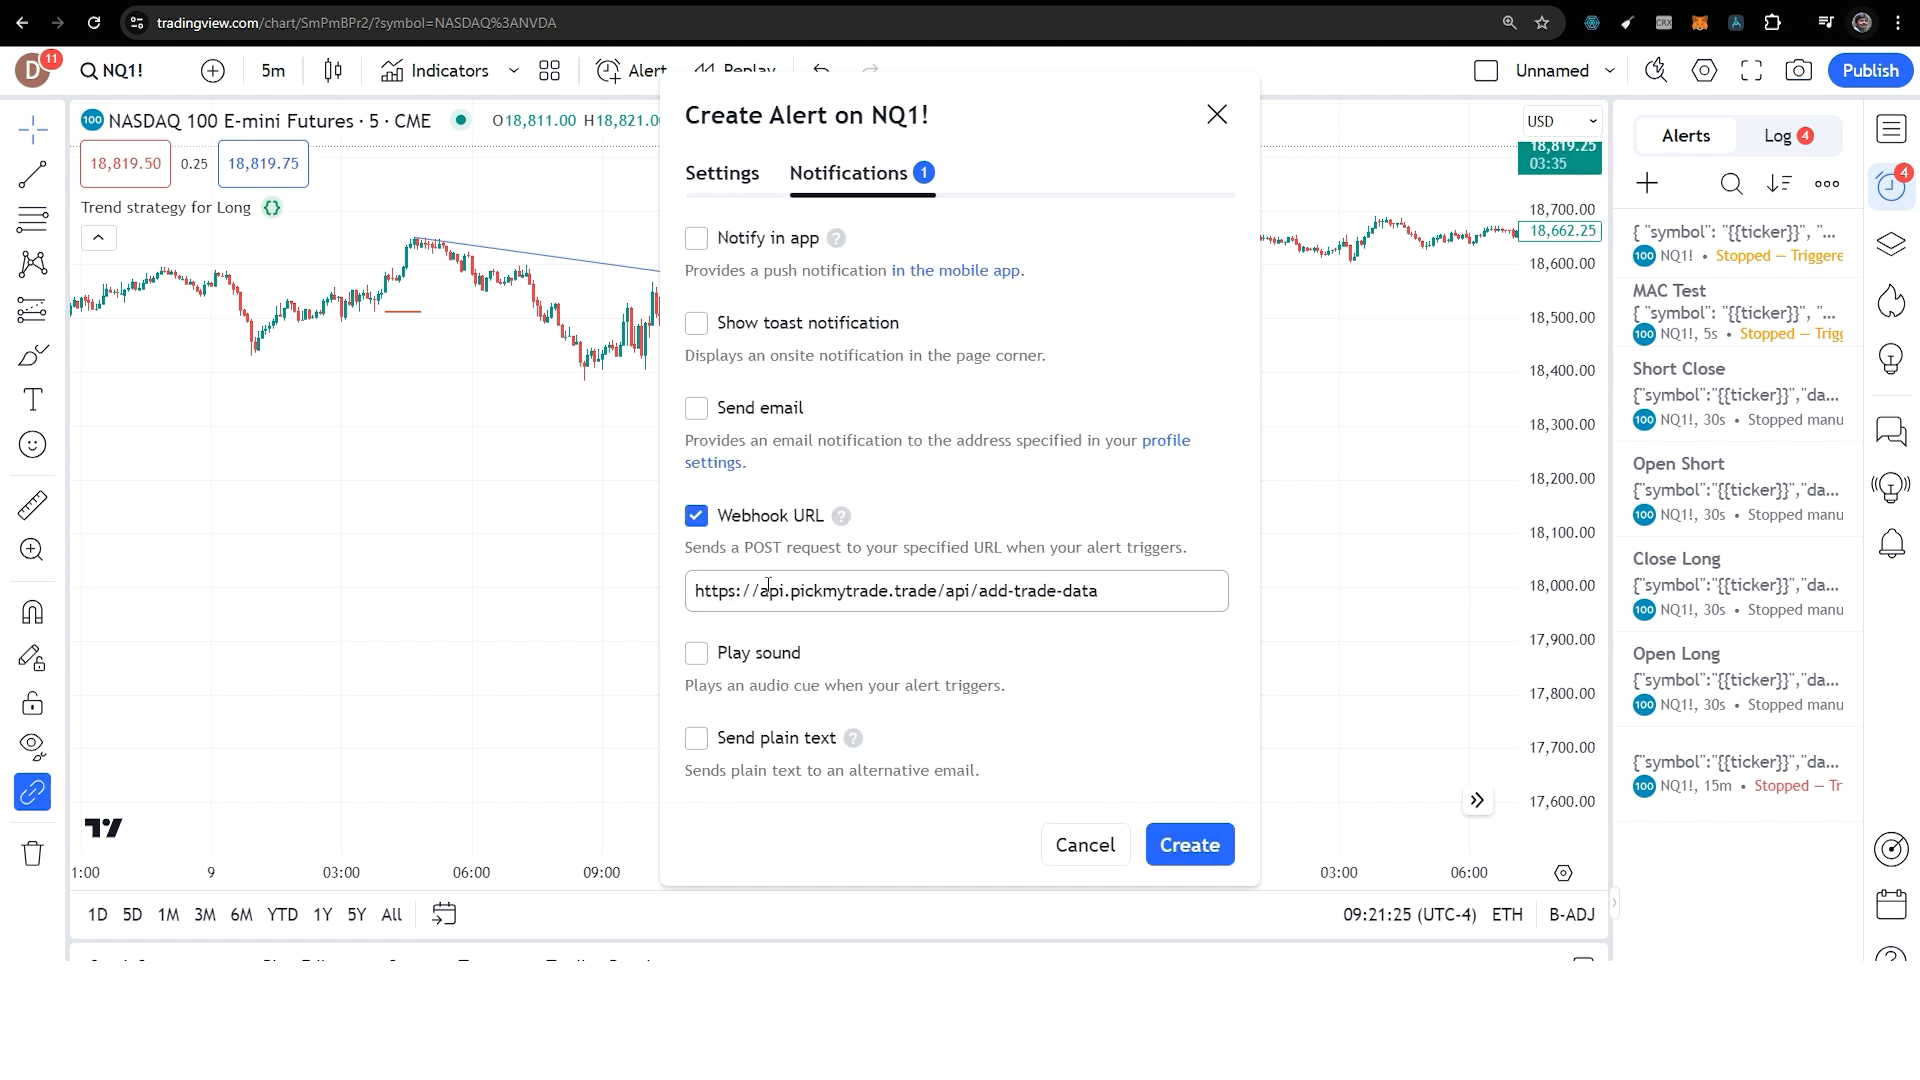Select the Text annotation tool

click(33, 400)
